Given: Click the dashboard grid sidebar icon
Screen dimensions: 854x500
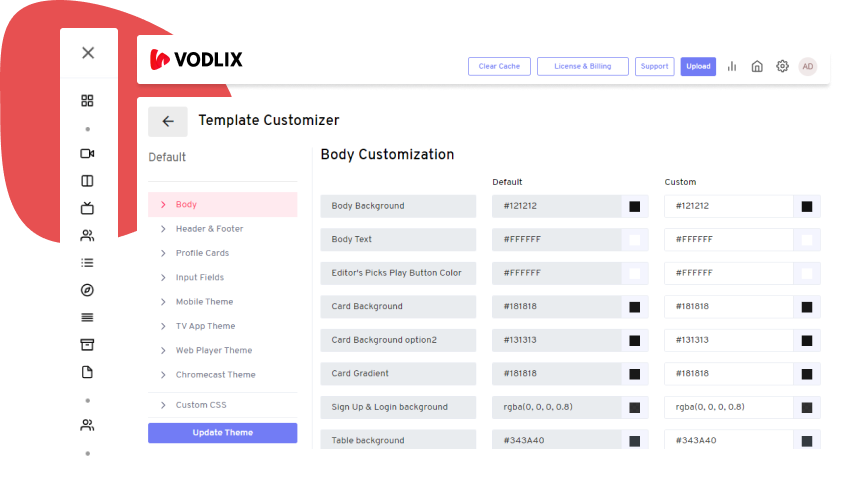Looking at the screenshot, I should [87, 100].
